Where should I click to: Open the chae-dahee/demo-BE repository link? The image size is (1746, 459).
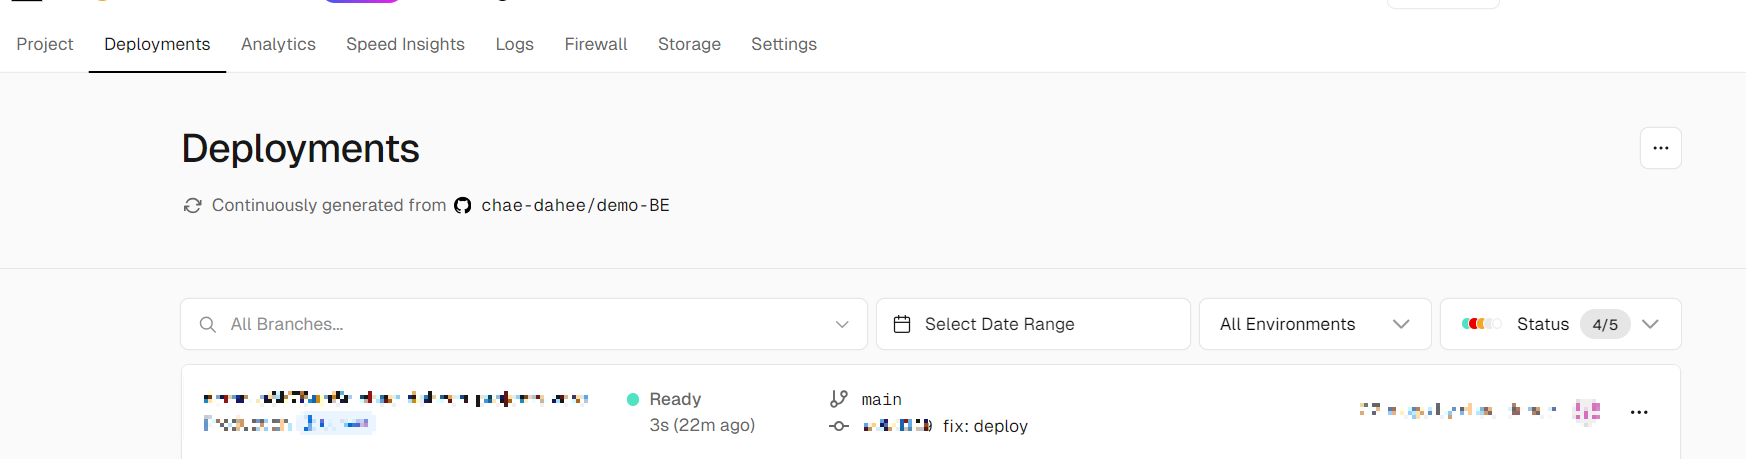575,205
